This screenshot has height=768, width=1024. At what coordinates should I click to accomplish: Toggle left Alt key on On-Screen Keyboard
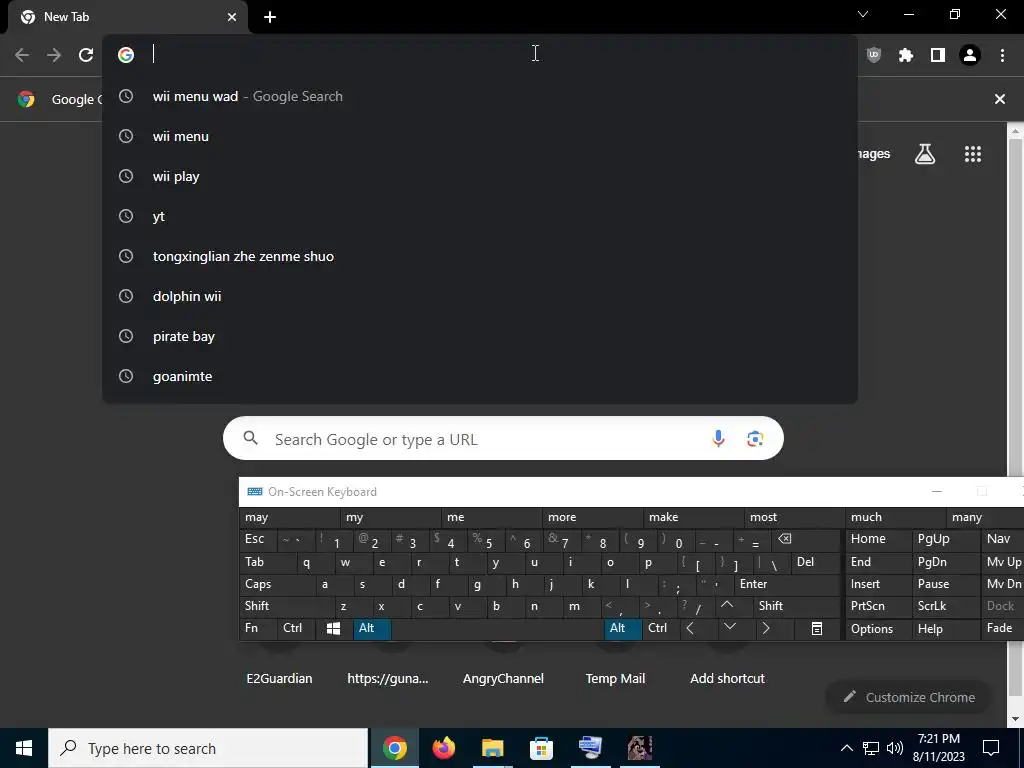(373, 628)
